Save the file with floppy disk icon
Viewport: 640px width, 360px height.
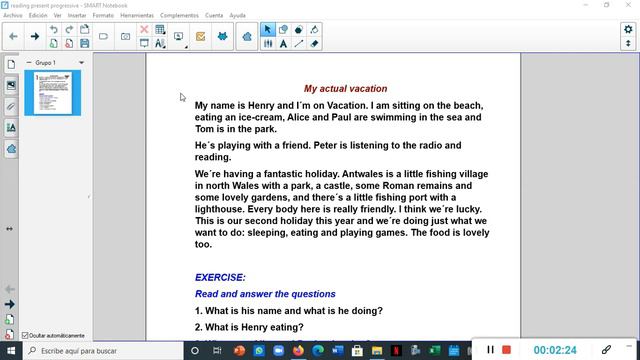[84, 43]
